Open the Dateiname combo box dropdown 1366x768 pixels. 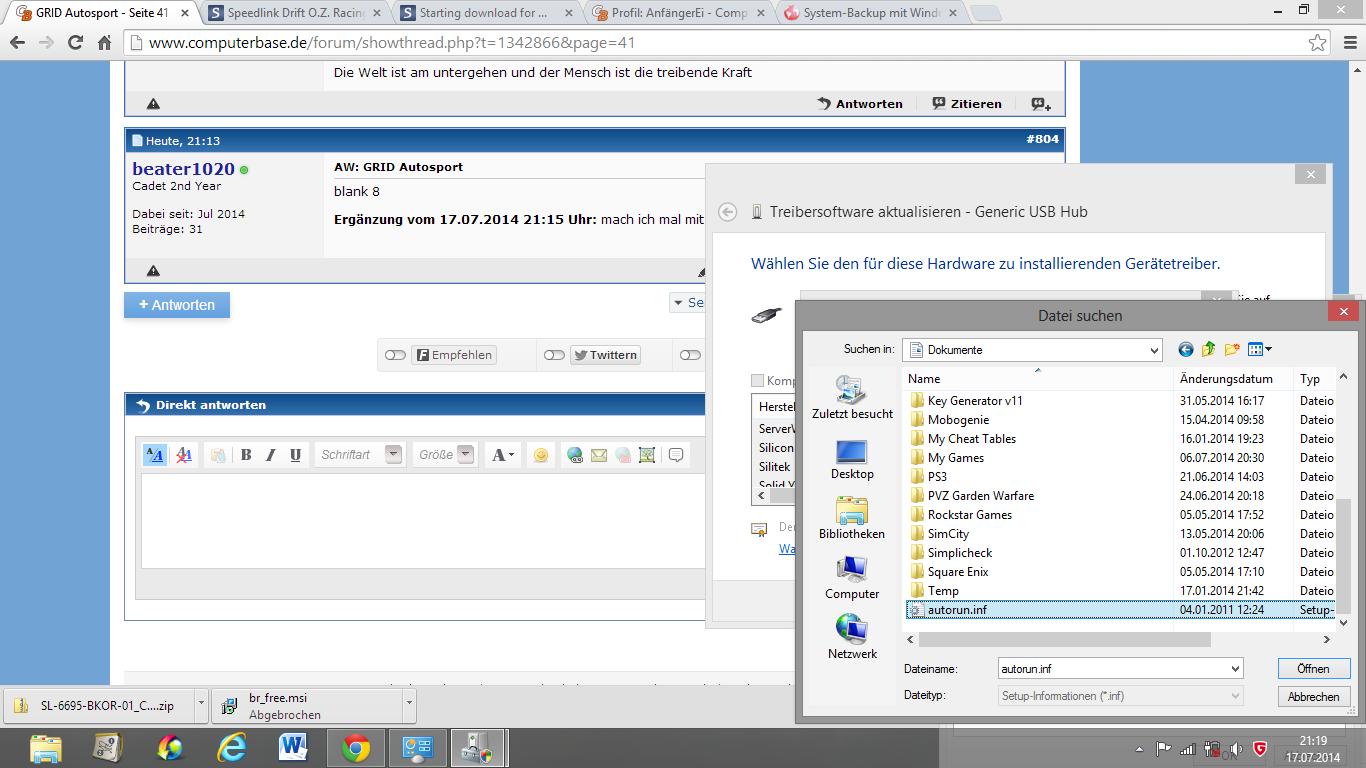(1235, 668)
